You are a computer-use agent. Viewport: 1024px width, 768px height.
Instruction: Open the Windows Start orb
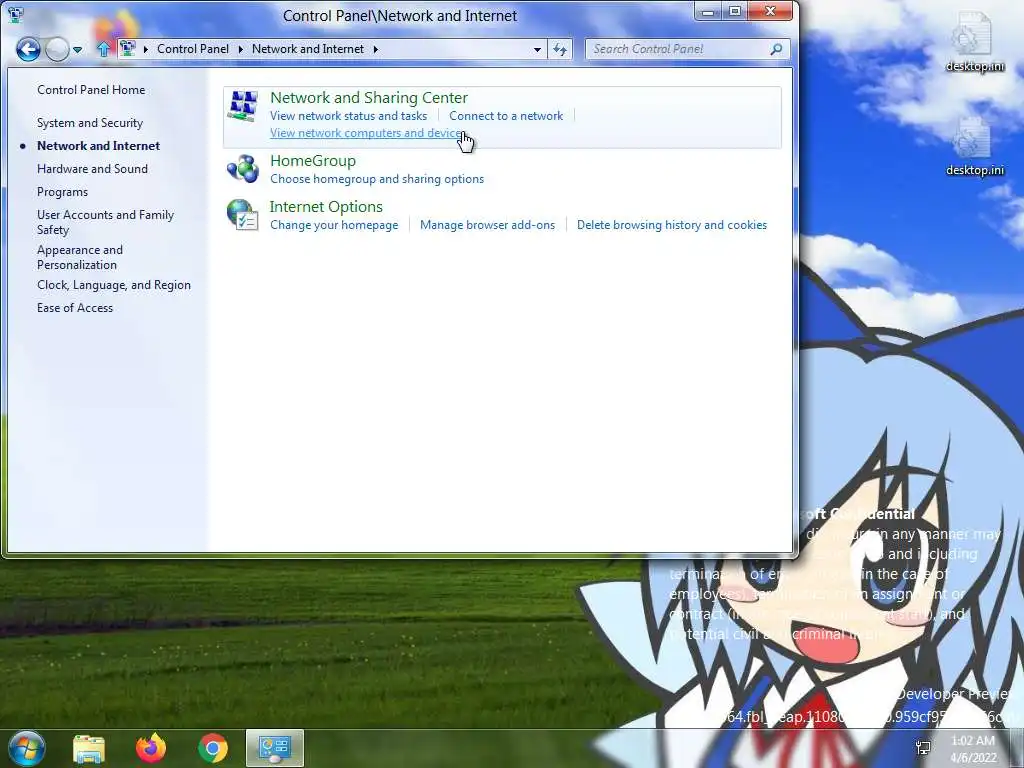26,748
